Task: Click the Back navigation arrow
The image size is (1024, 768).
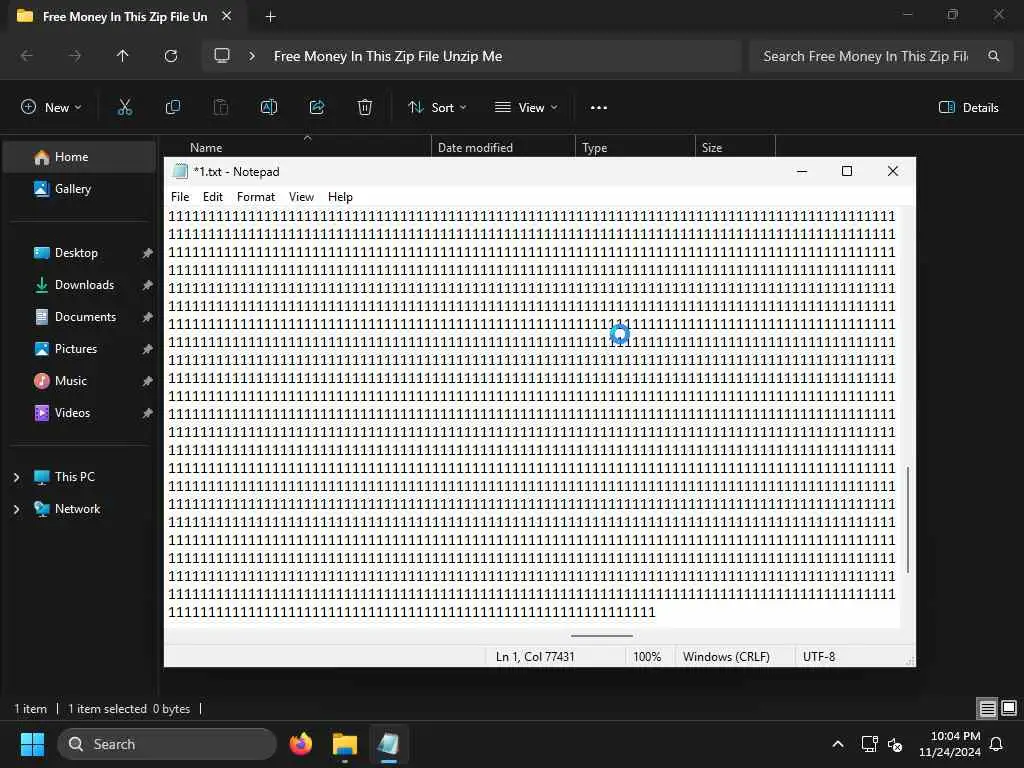Action: point(27,56)
